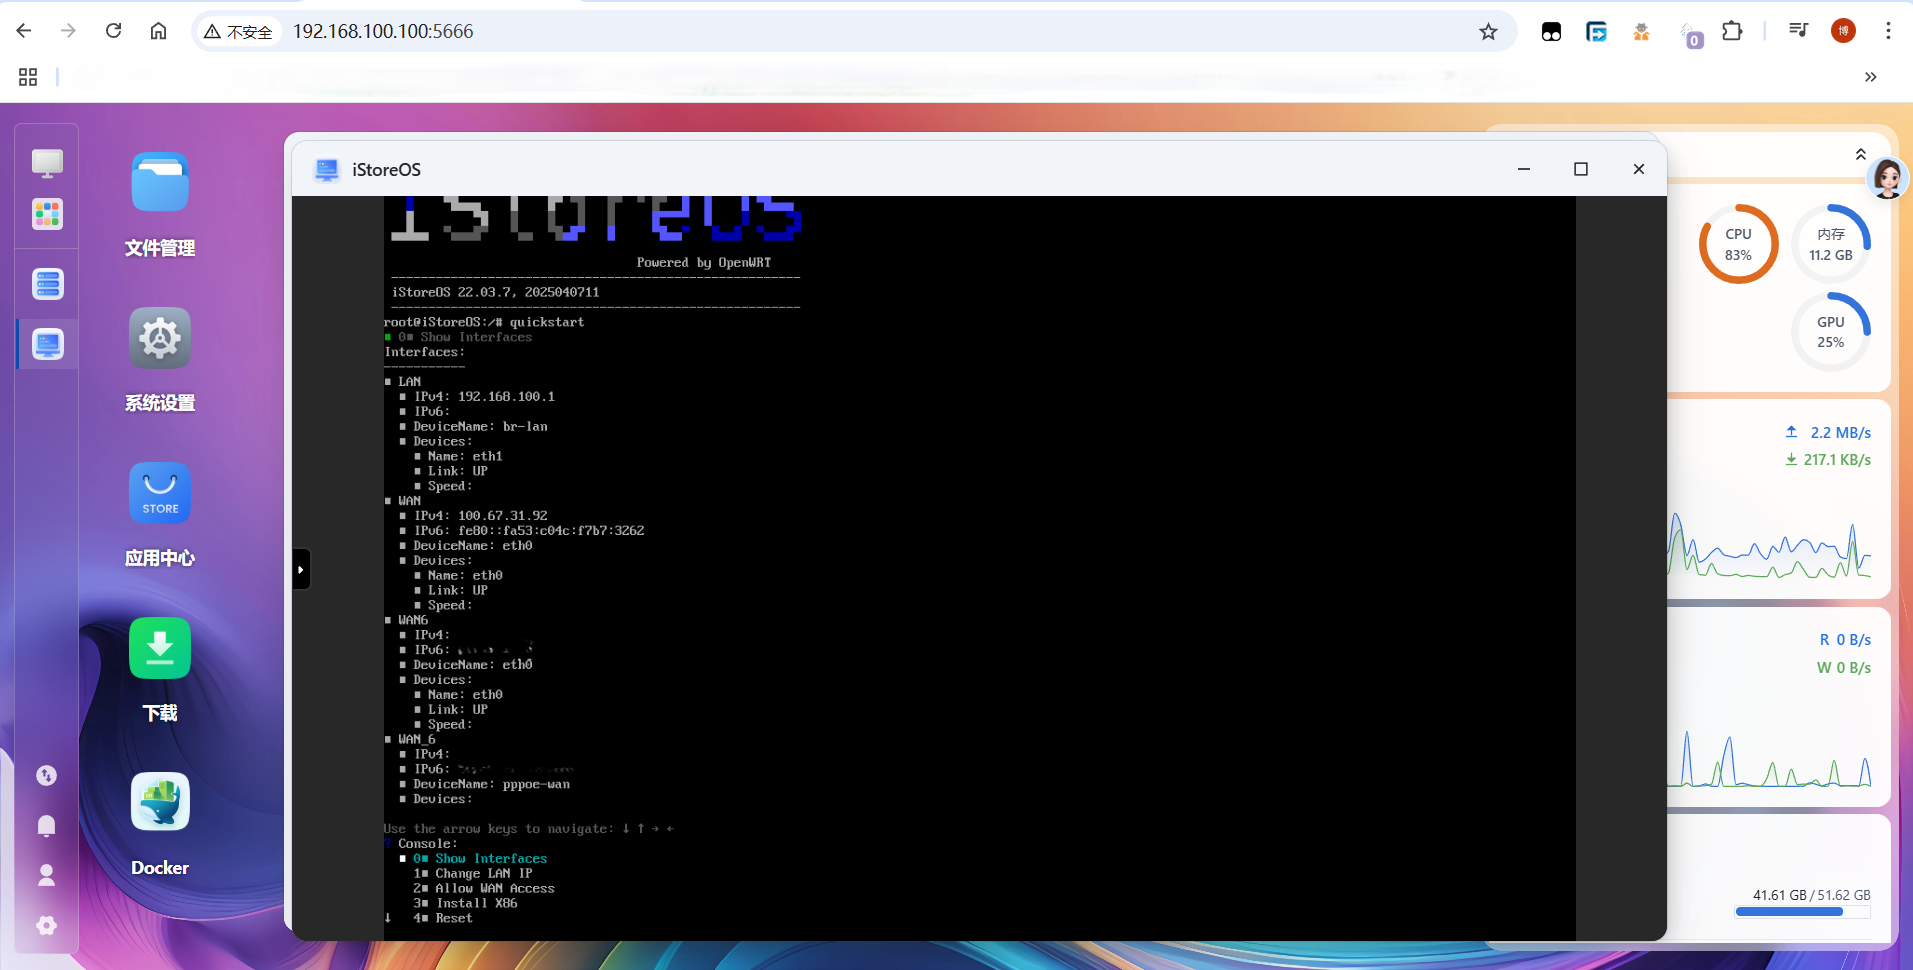Click the 'DeviceName: pppoe-wan' terminal line
This screenshot has width=1913, height=970.
(x=491, y=784)
